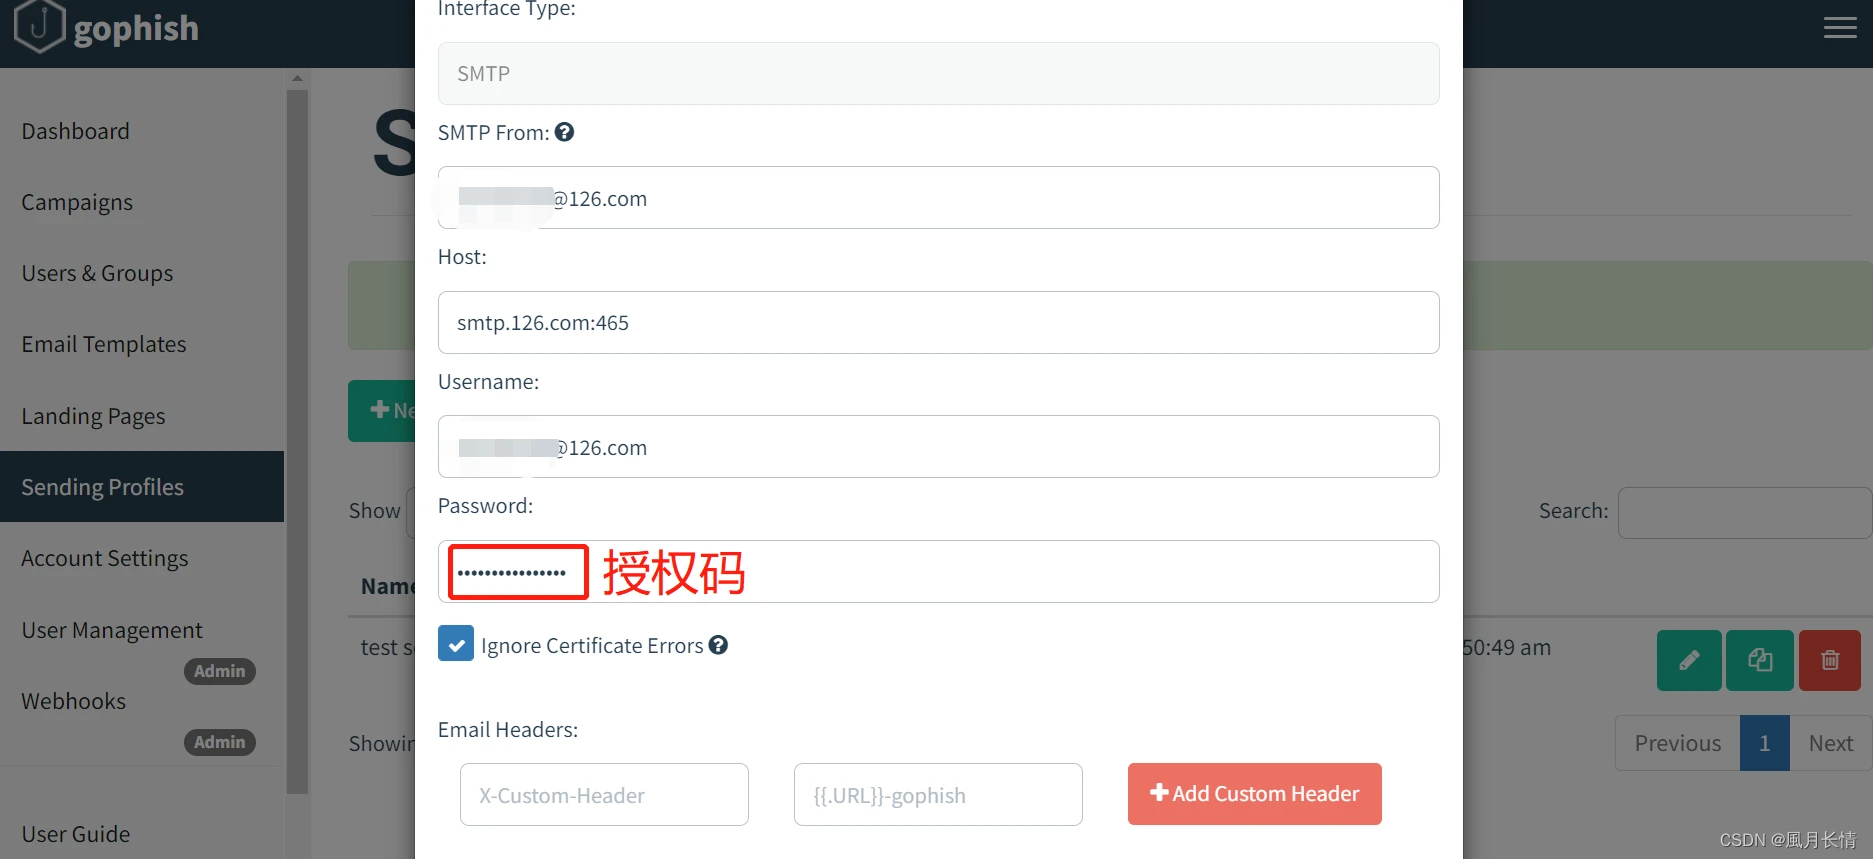Open Users & Groups page
This screenshot has width=1873, height=859.
(97, 273)
